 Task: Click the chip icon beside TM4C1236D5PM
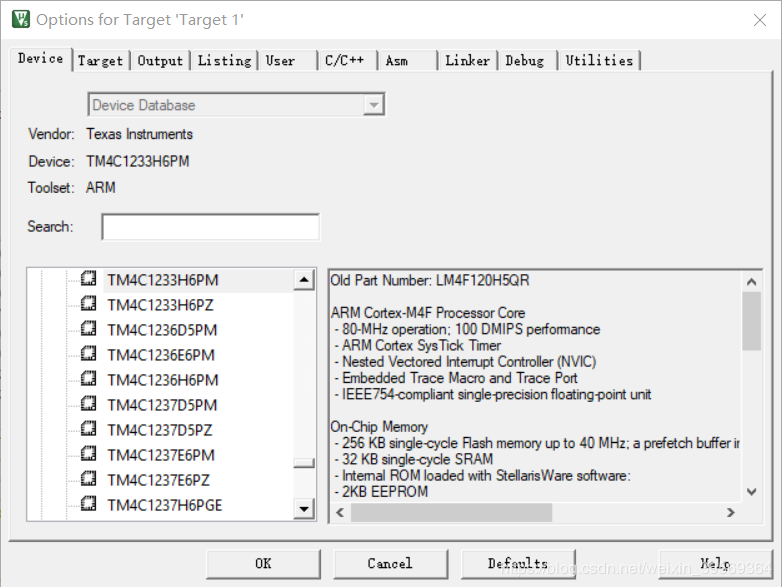pyautogui.click(x=88, y=328)
